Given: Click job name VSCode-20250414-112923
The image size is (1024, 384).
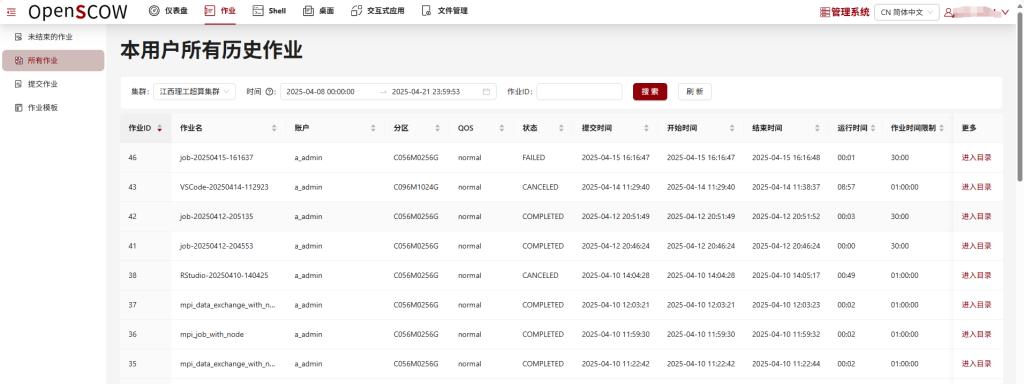Looking at the screenshot, I should pyautogui.click(x=224, y=187).
